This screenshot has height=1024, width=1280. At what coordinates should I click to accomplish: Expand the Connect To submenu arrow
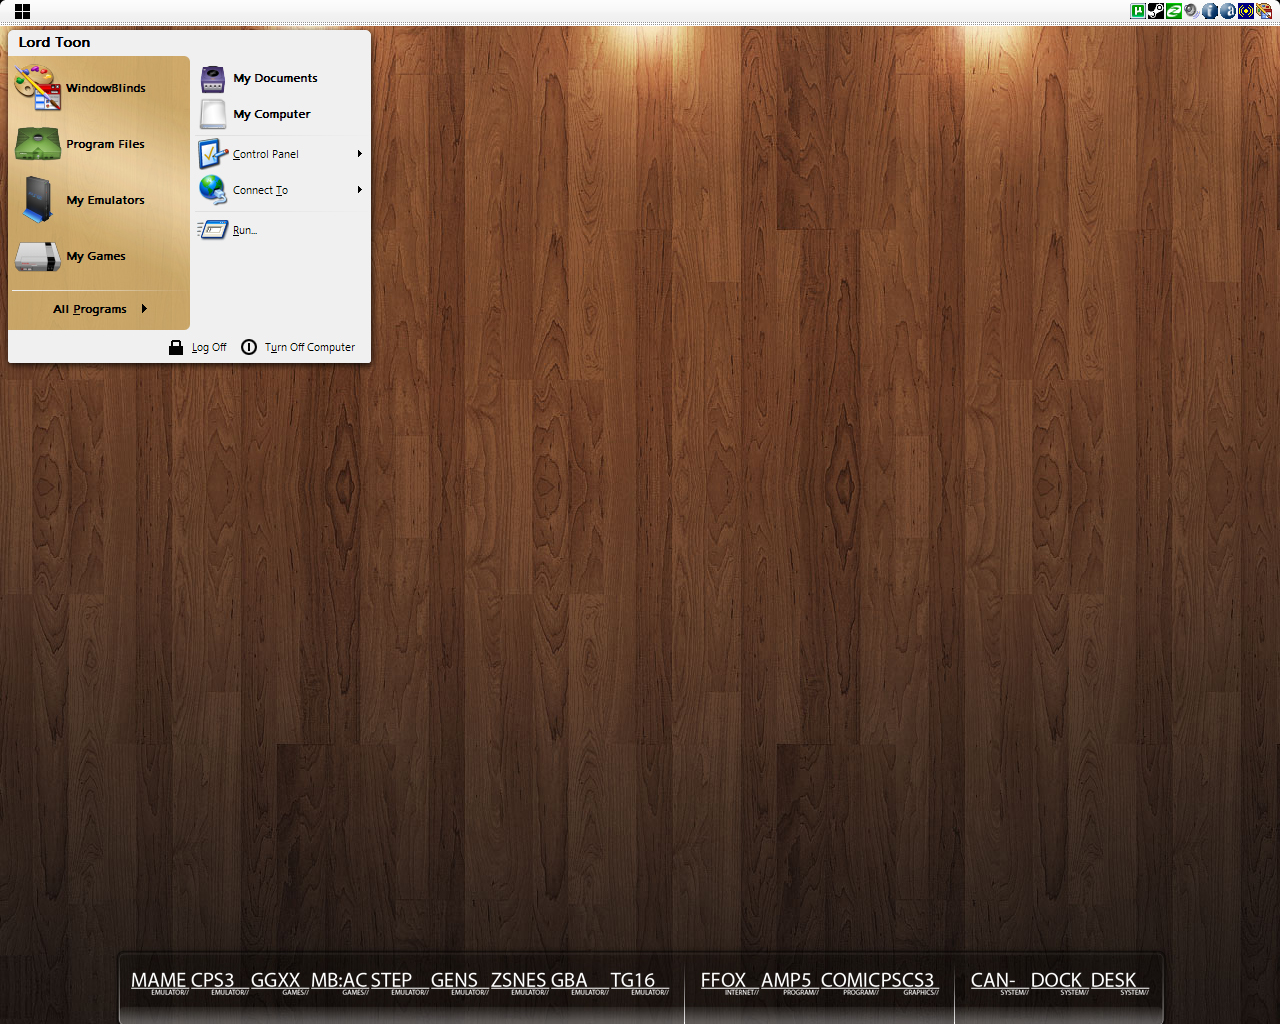tap(359, 190)
